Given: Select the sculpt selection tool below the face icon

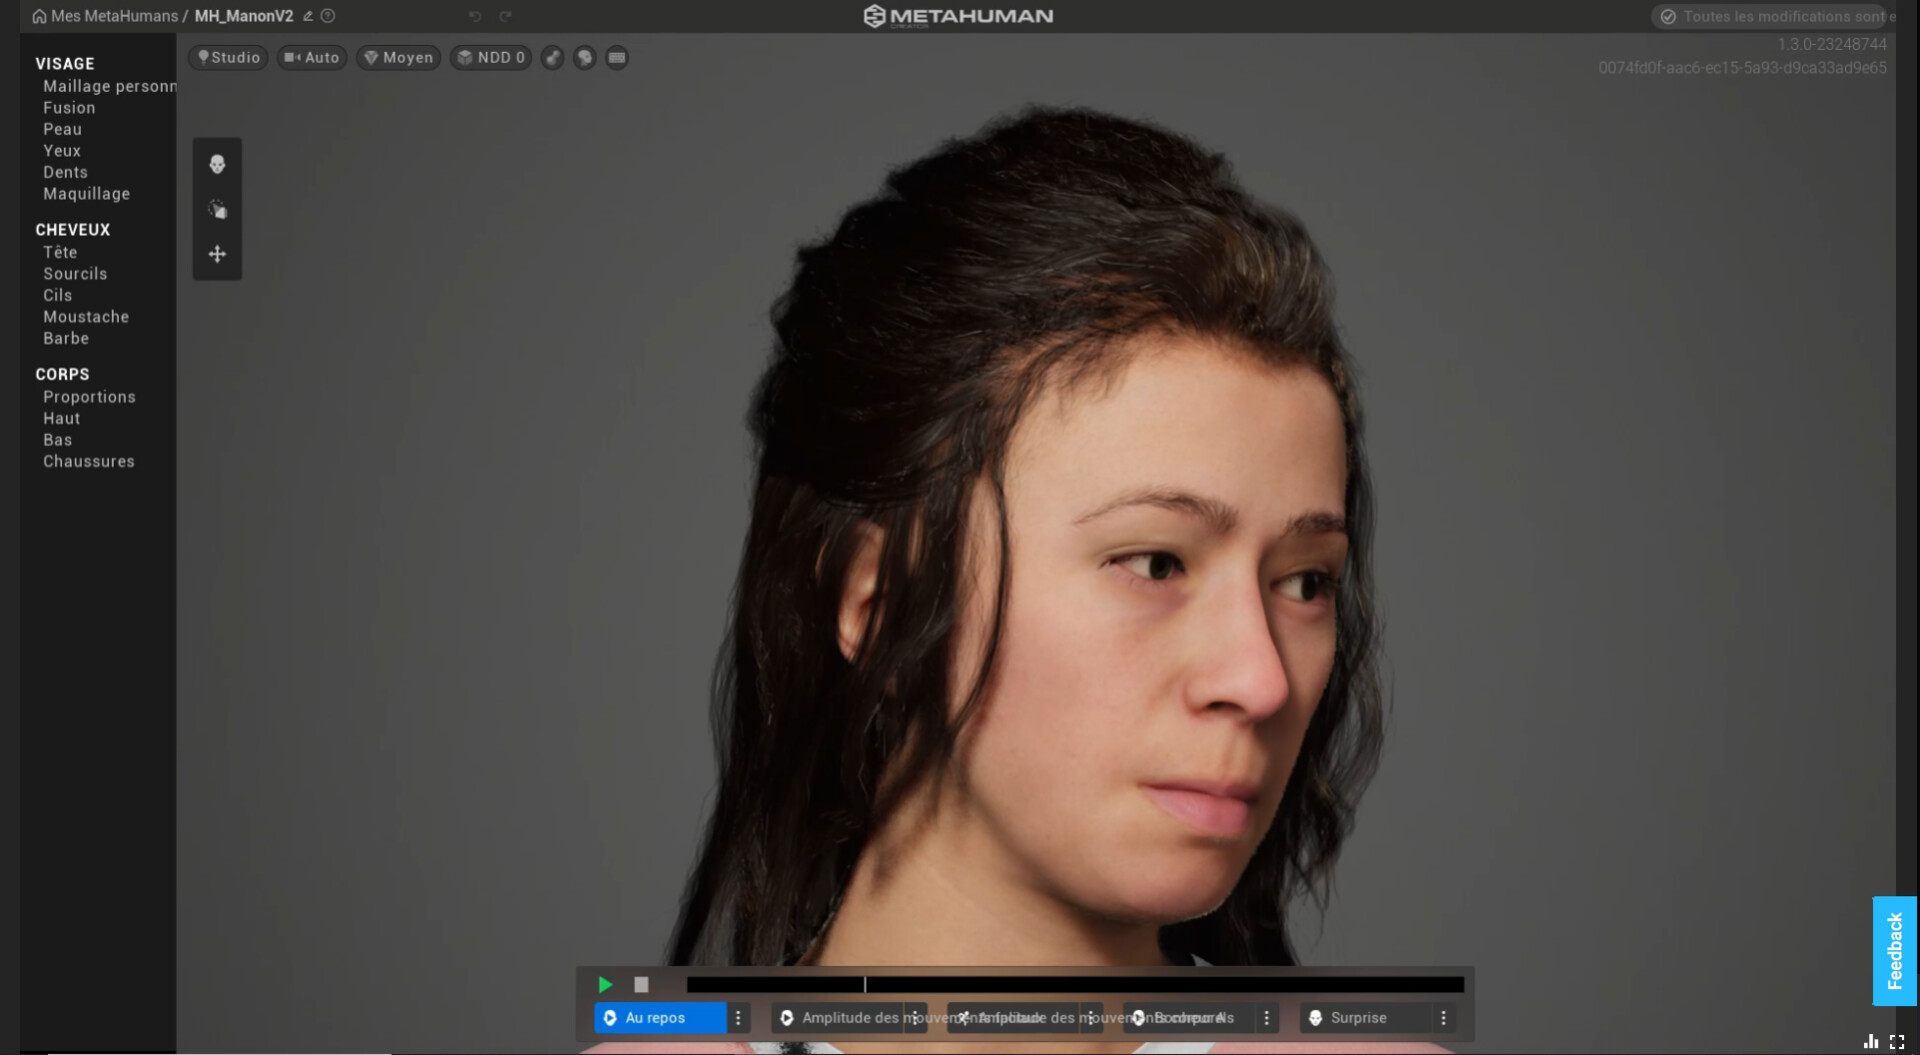Looking at the screenshot, I should tap(217, 210).
